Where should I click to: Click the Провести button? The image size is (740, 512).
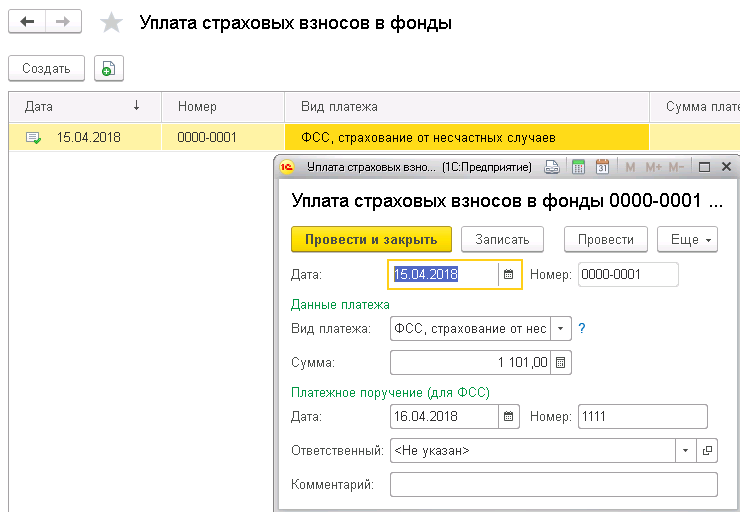click(x=606, y=239)
